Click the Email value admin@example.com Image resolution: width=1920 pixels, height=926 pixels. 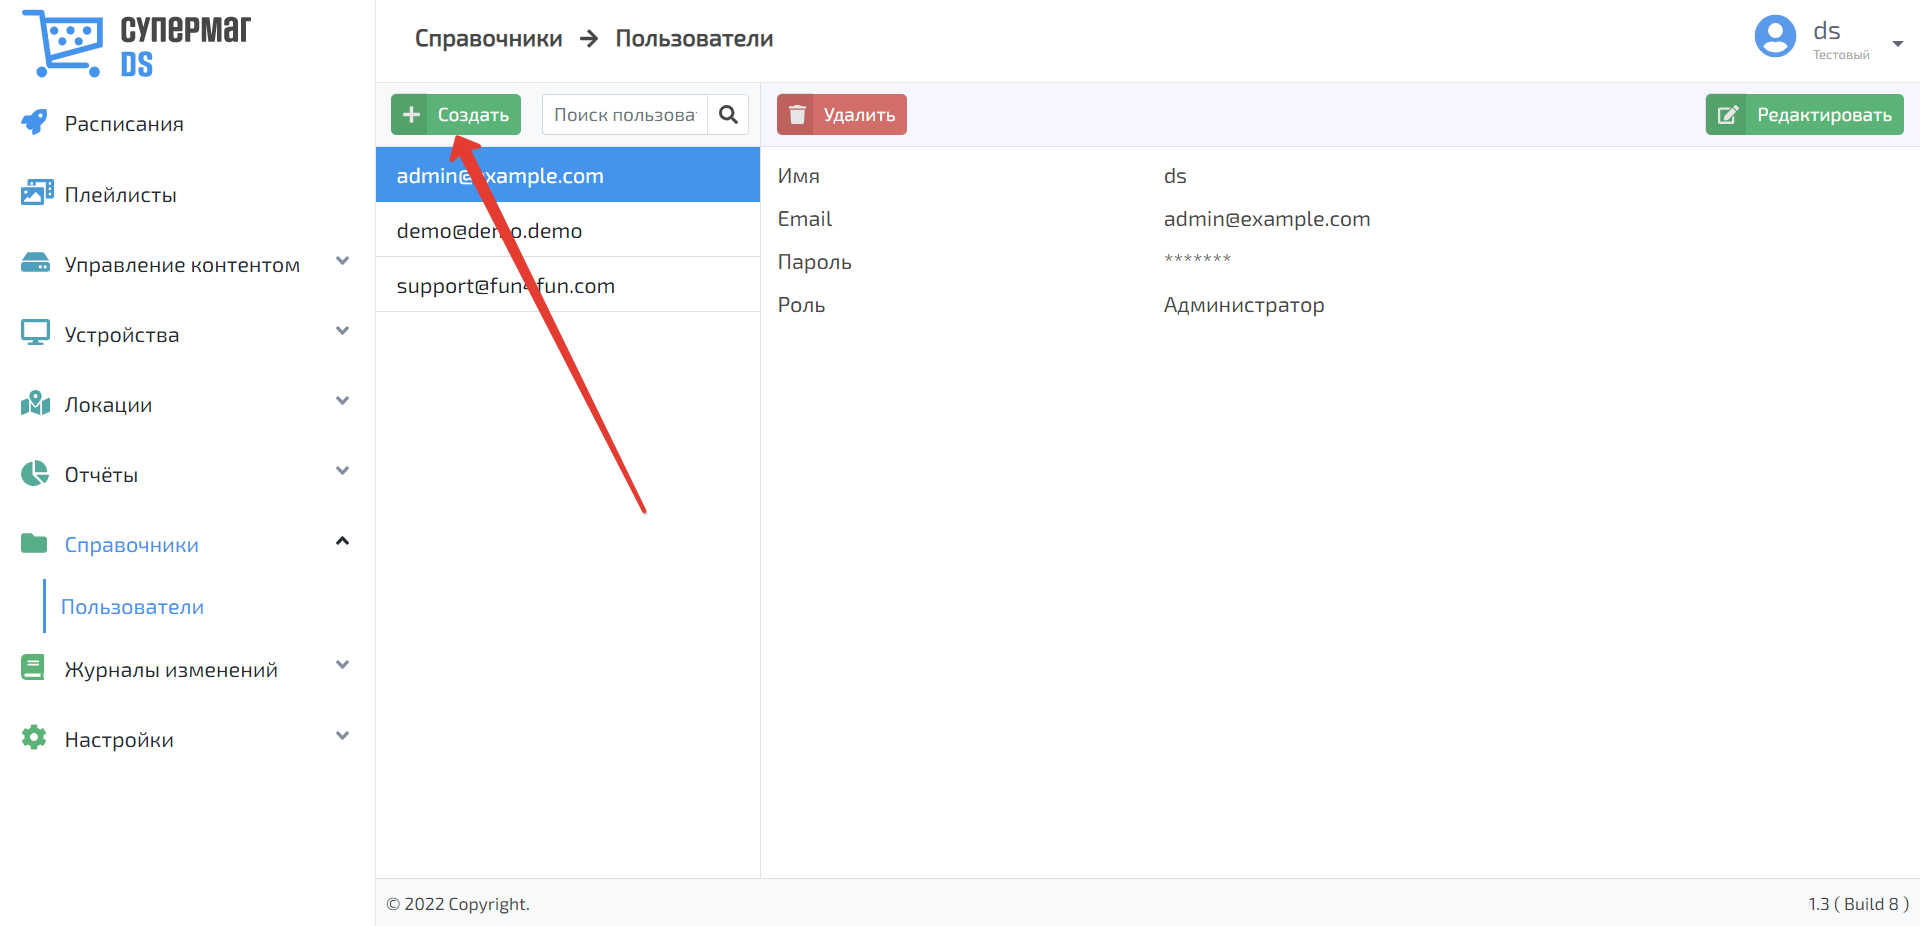point(1267,219)
